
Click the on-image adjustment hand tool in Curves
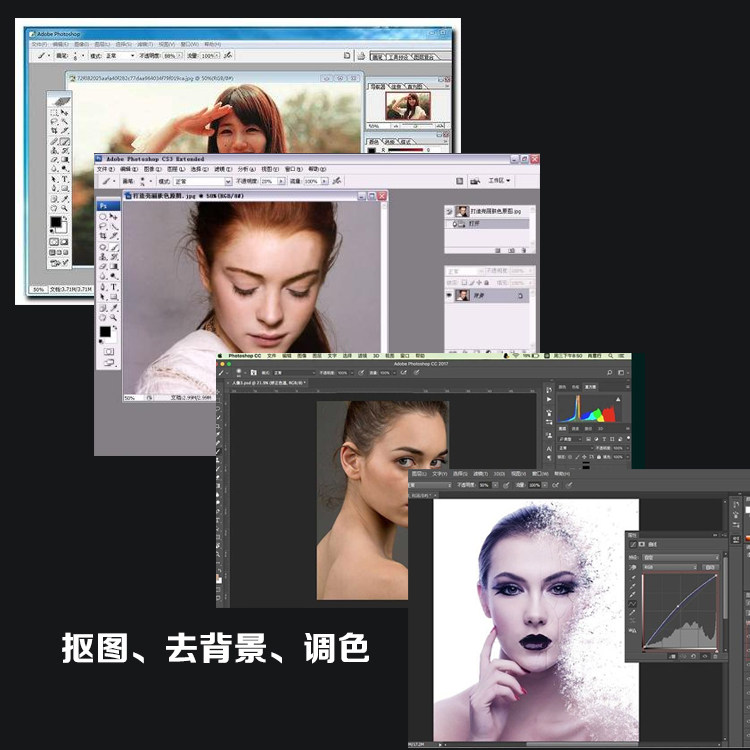632,567
